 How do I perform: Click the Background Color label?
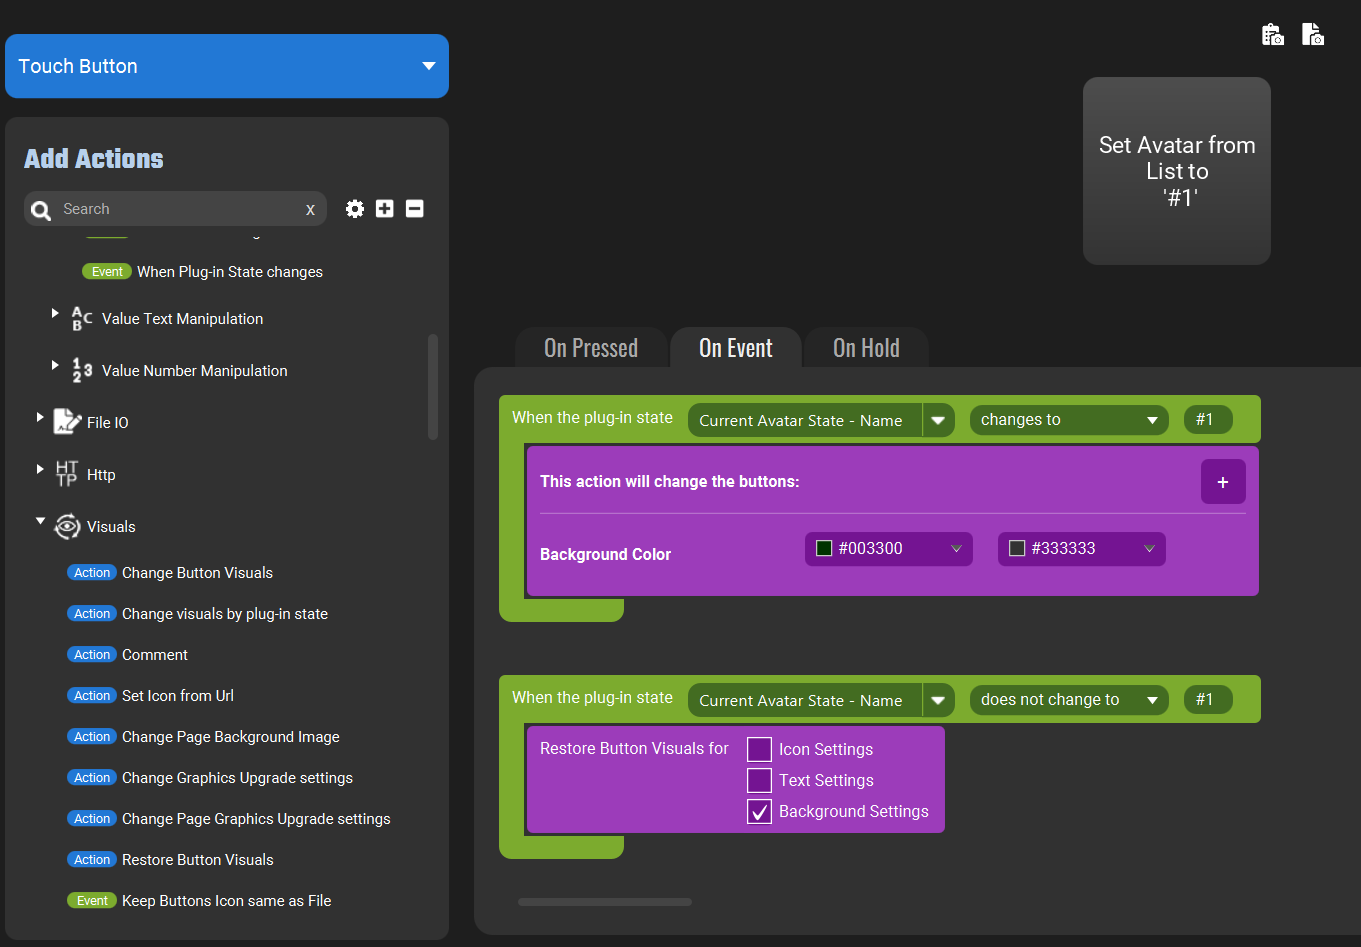(x=605, y=554)
